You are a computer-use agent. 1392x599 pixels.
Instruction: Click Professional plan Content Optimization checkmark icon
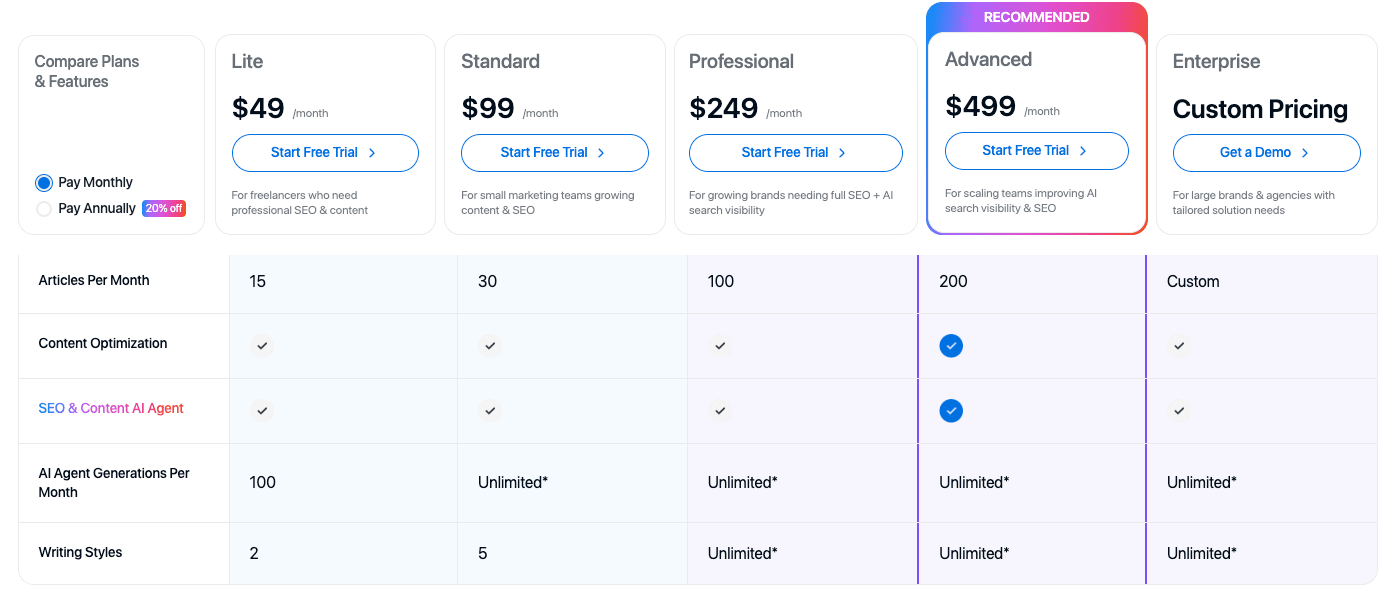[x=720, y=345]
